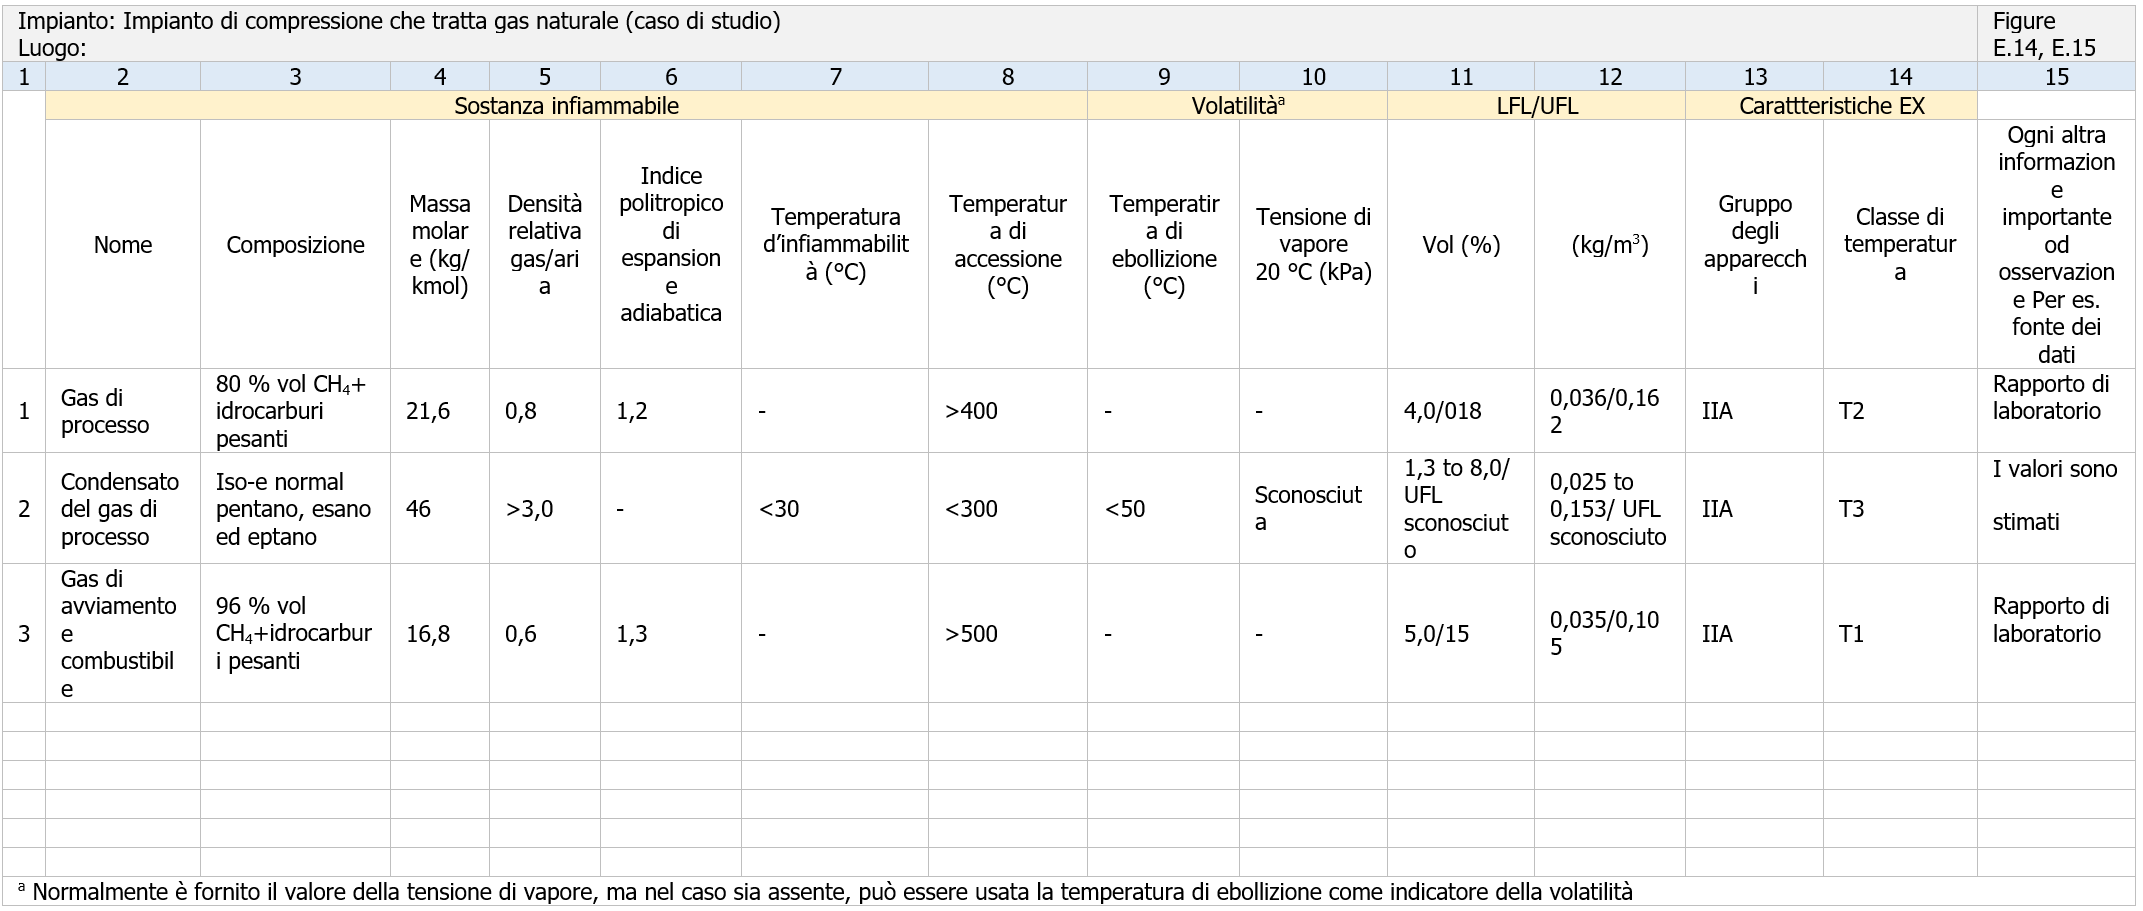Select the 'Volatilità' group header
The width and height of the screenshot is (2143, 911).
[x=1237, y=106]
